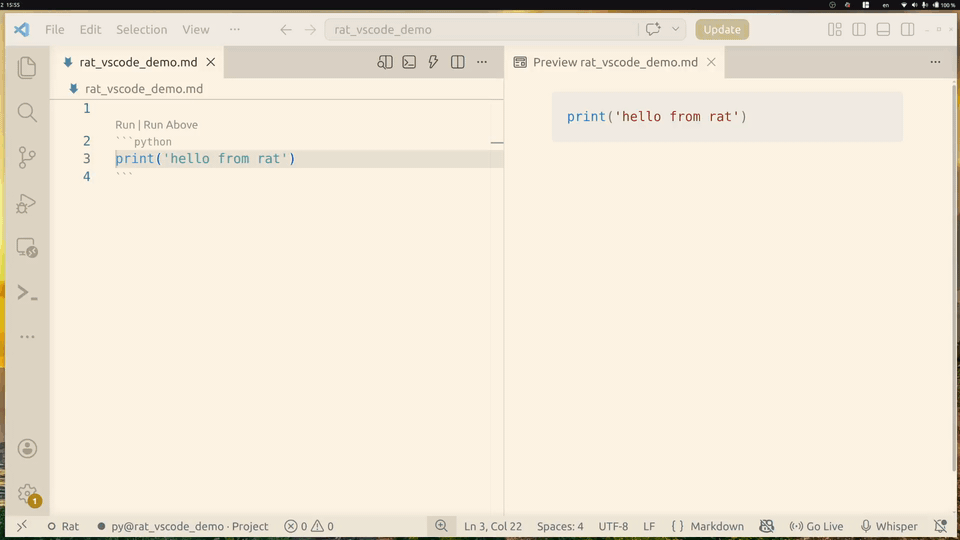Open the chat sparkle icon in title bar
Image resolution: width=960 pixels, height=540 pixels.
[653, 29]
